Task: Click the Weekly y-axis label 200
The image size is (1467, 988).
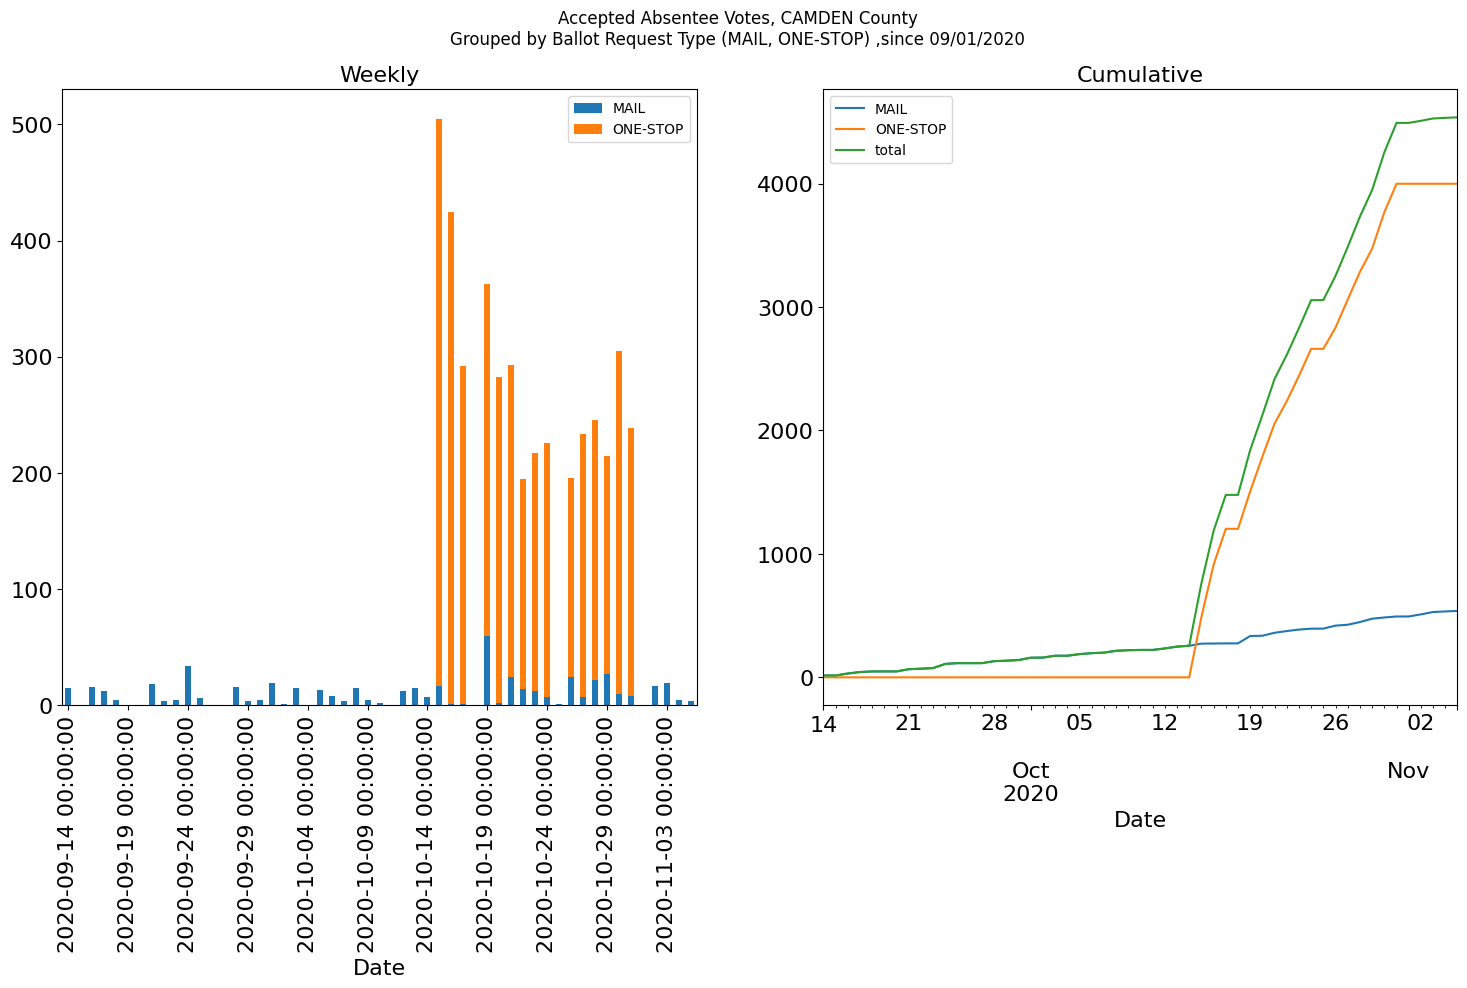Action: (32, 473)
